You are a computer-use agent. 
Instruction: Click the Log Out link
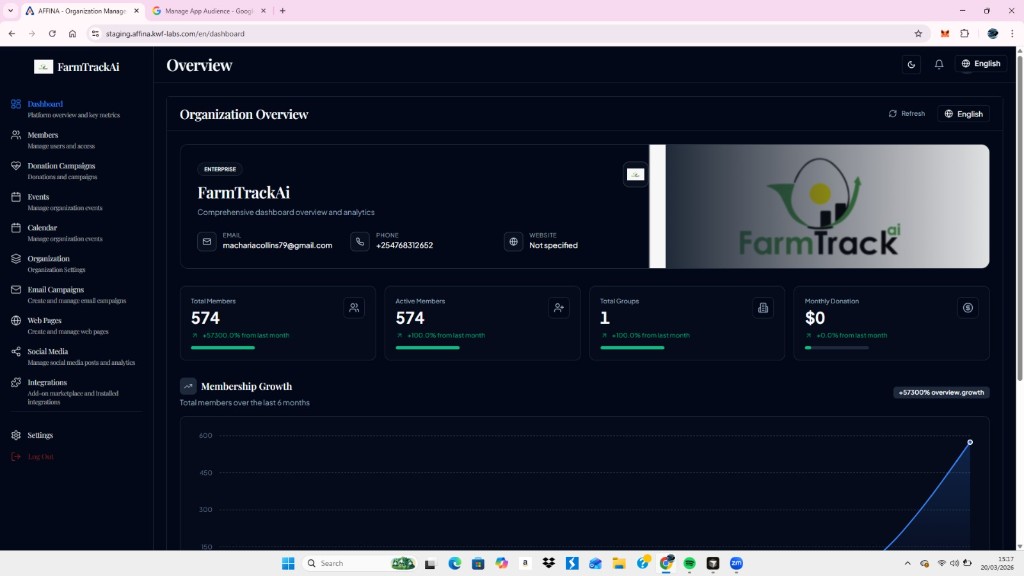(40, 455)
